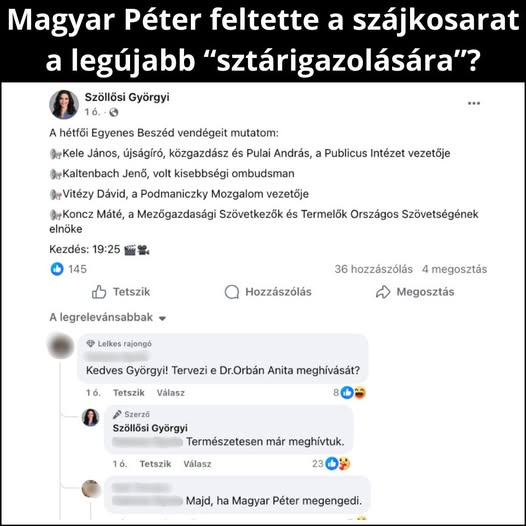Open the 4 megosztás shares link

tap(455, 269)
